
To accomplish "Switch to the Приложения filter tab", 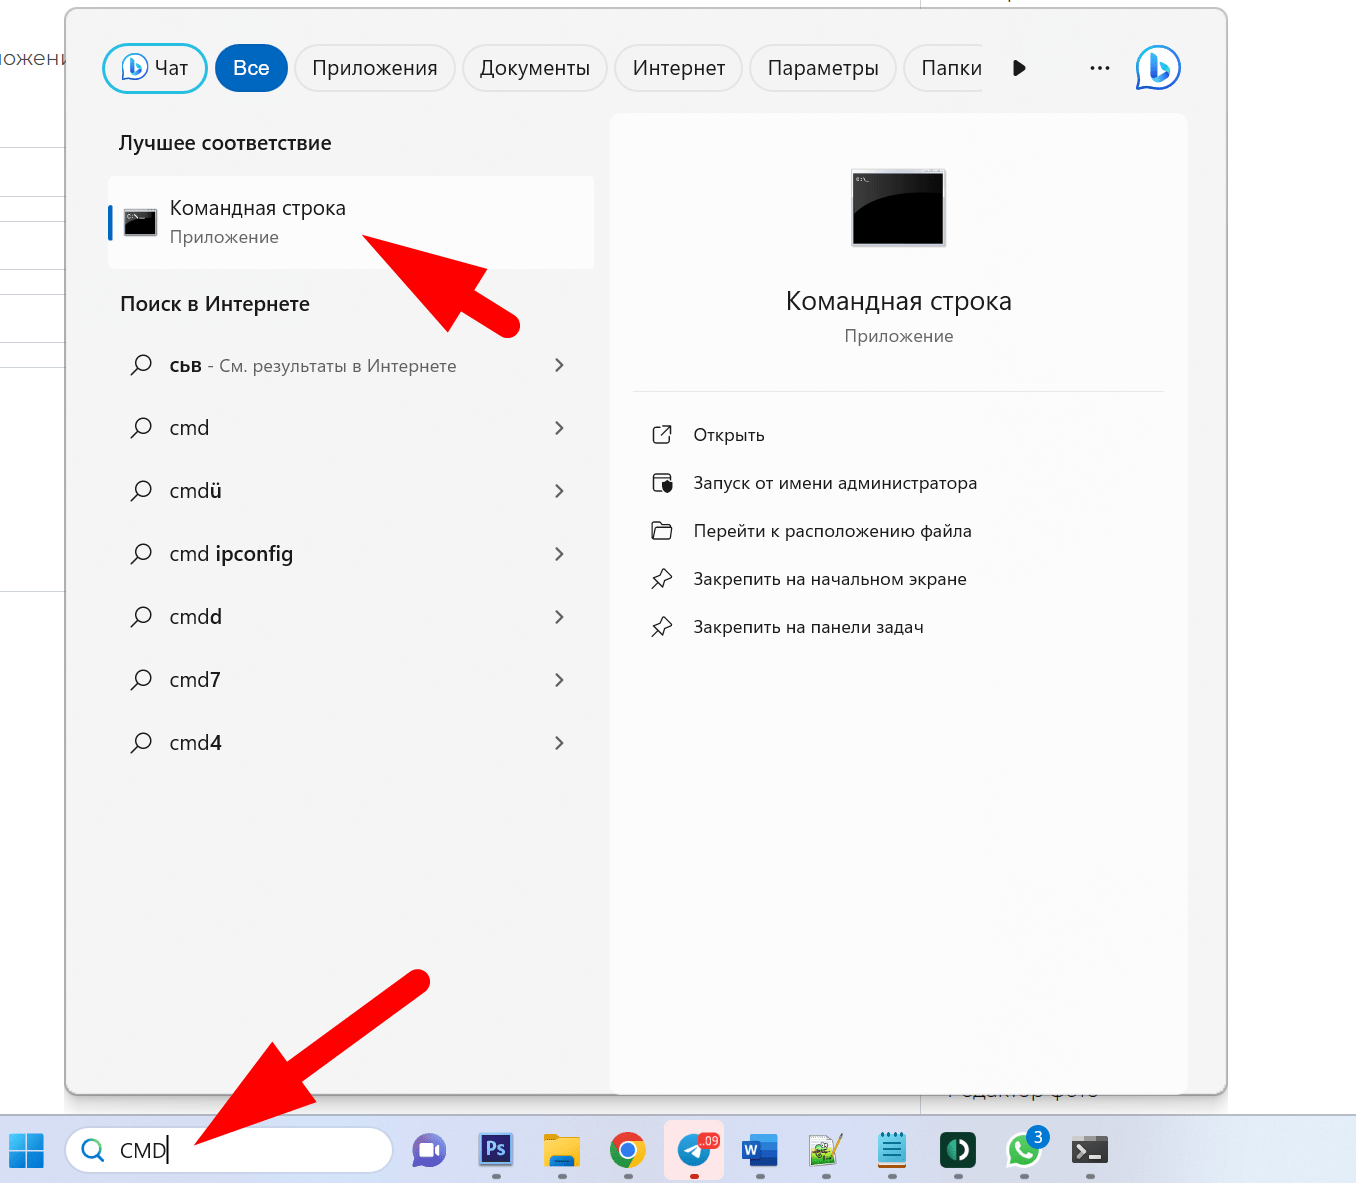I will tap(375, 68).
